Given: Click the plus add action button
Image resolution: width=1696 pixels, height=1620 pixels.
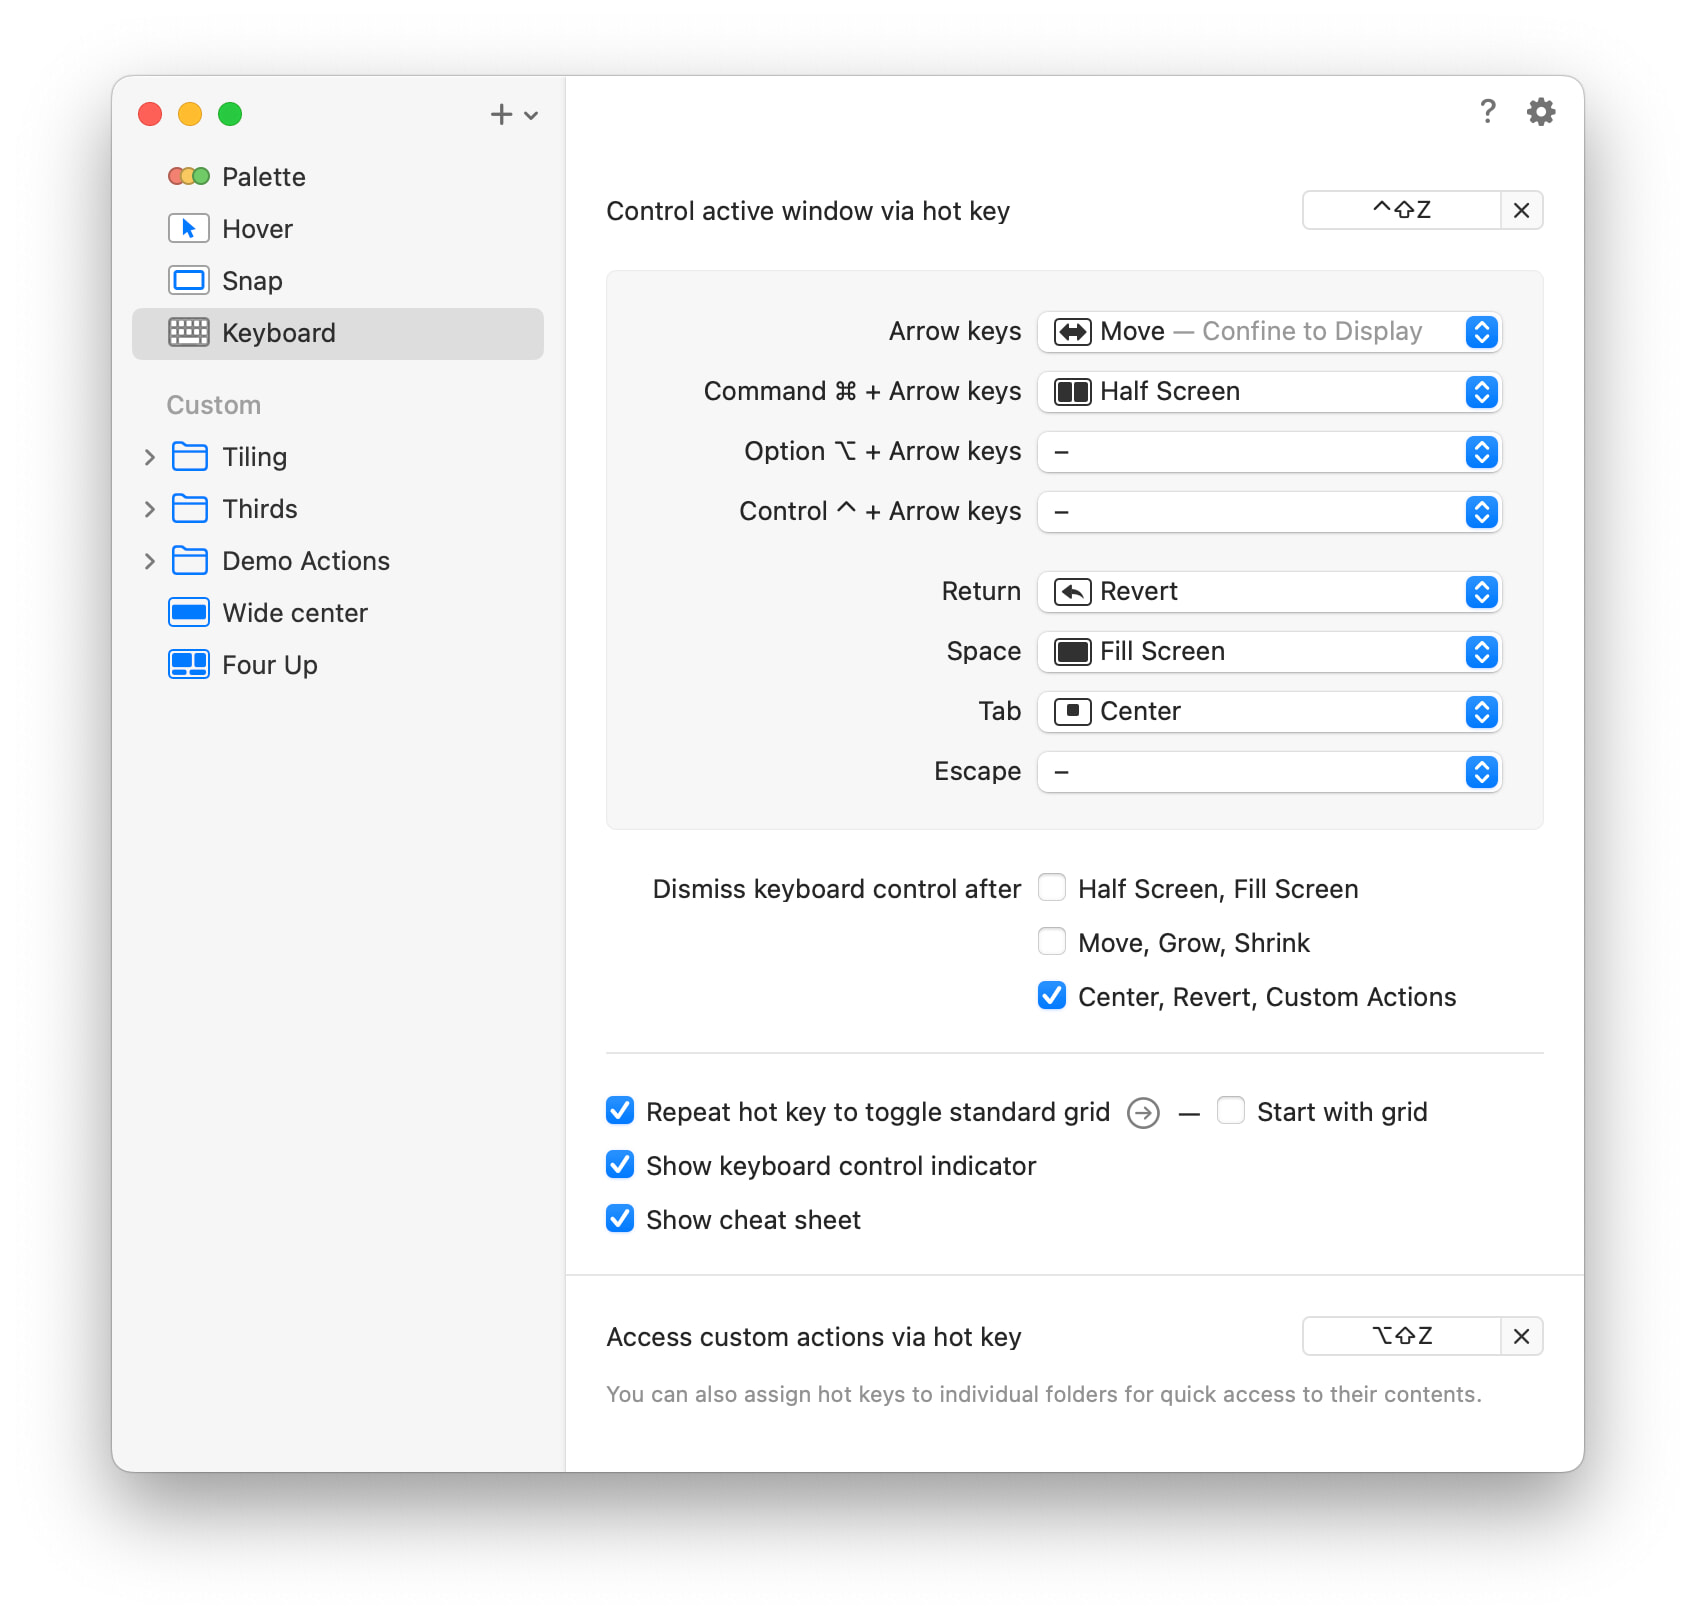Looking at the screenshot, I should (x=502, y=115).
